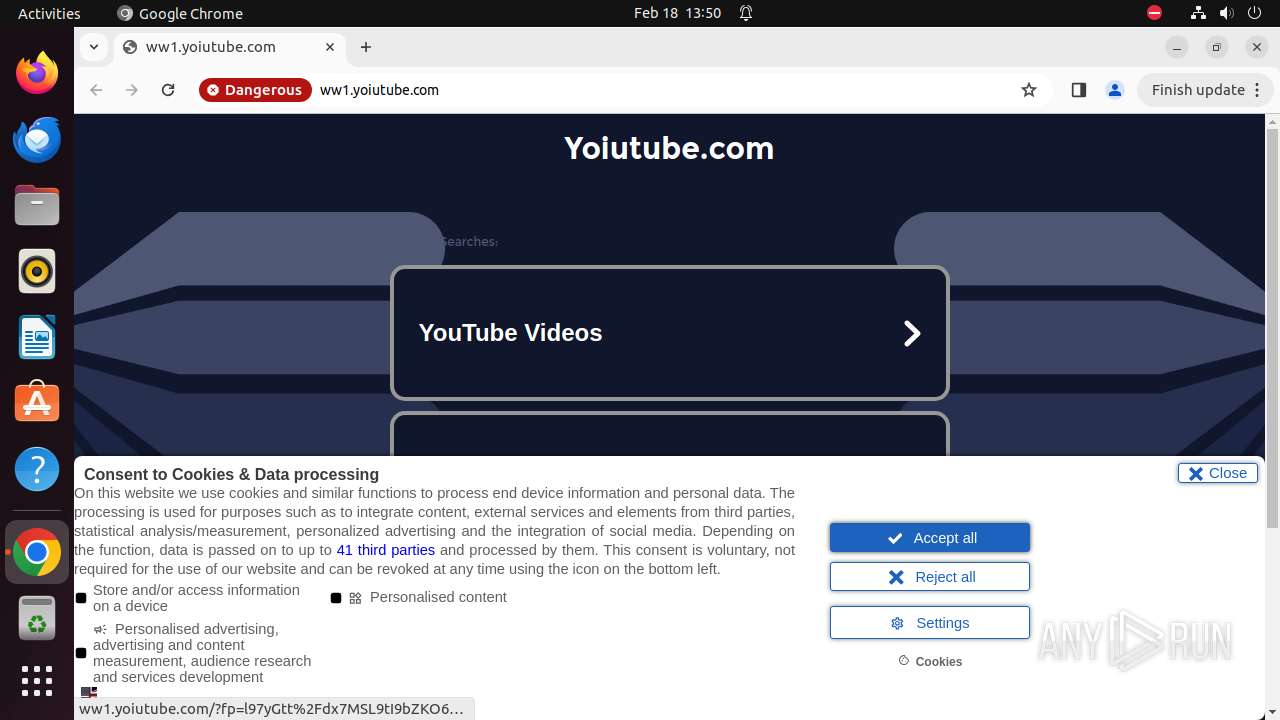Open the Activities overview
1280x720 pixels.
[49, 13]
